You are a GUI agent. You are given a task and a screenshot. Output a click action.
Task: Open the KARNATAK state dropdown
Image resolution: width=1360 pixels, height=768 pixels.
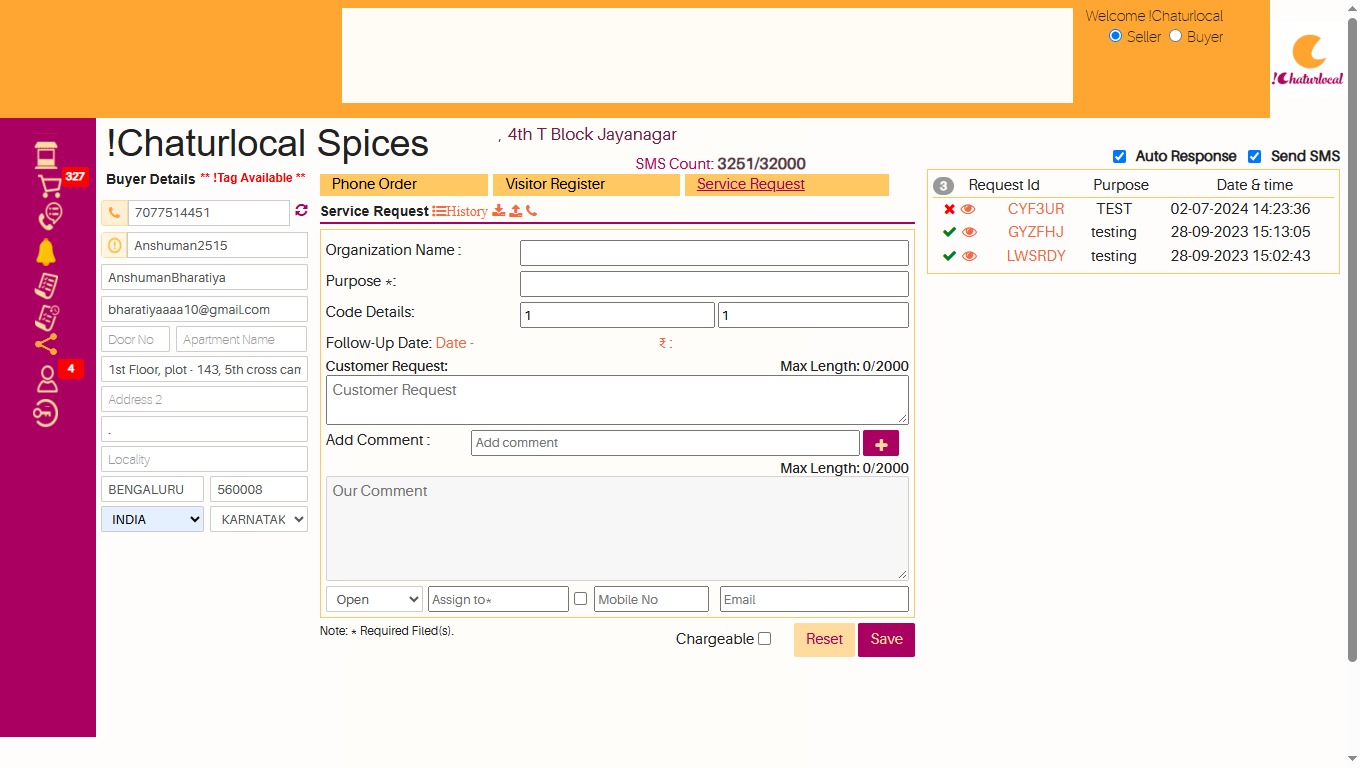tap(258, 519)
